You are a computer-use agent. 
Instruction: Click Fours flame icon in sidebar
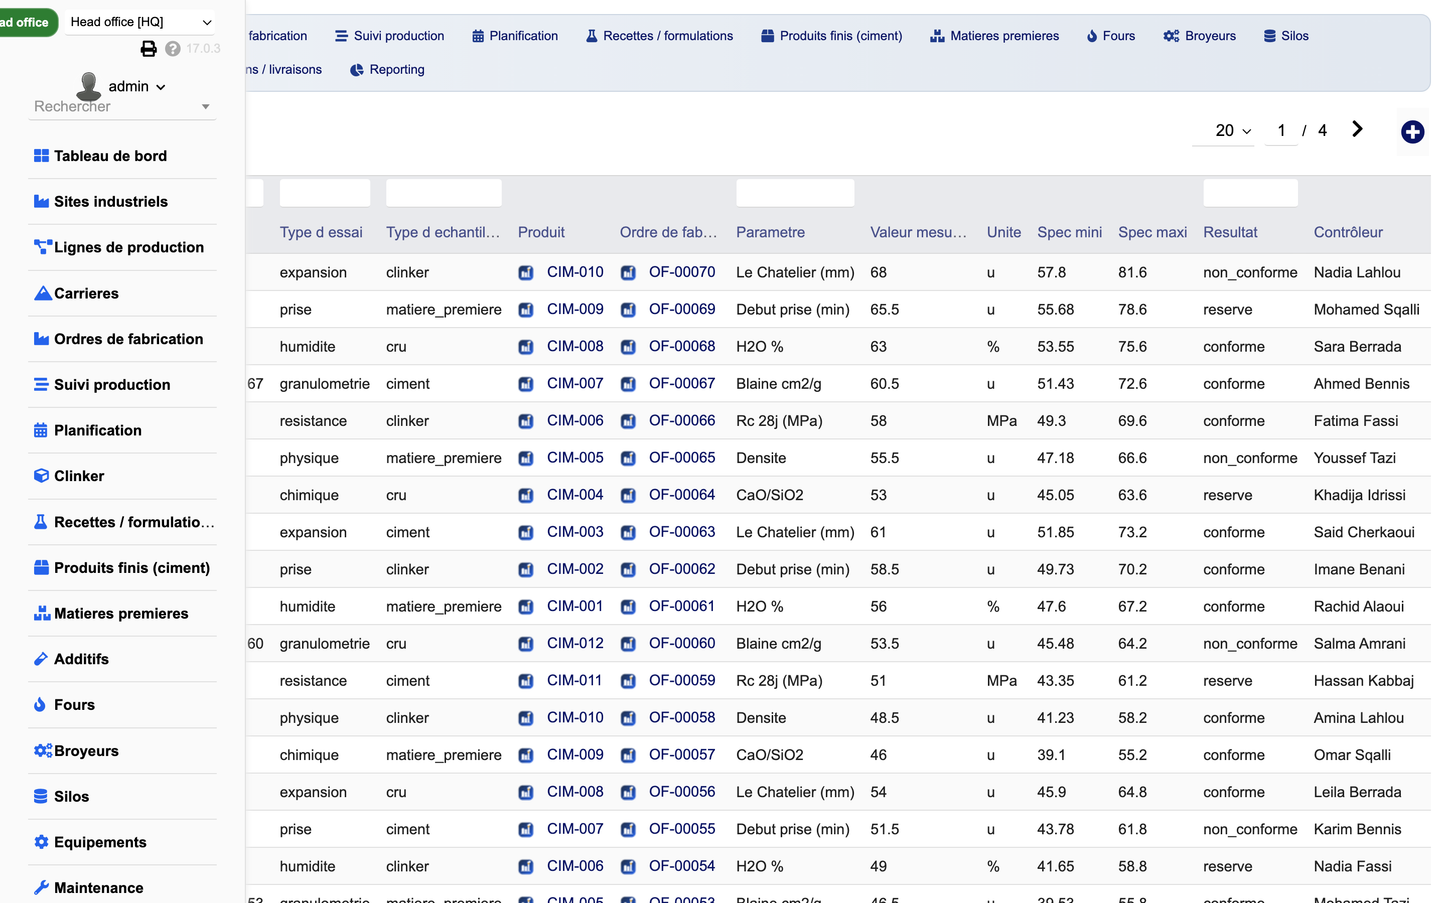[40, 705]
